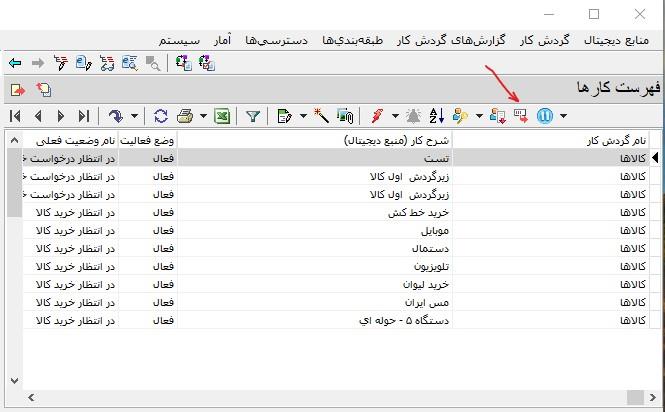Click the icon the red arrow points to
This screenshot has width=665, height=412.
tap(521, 116)
